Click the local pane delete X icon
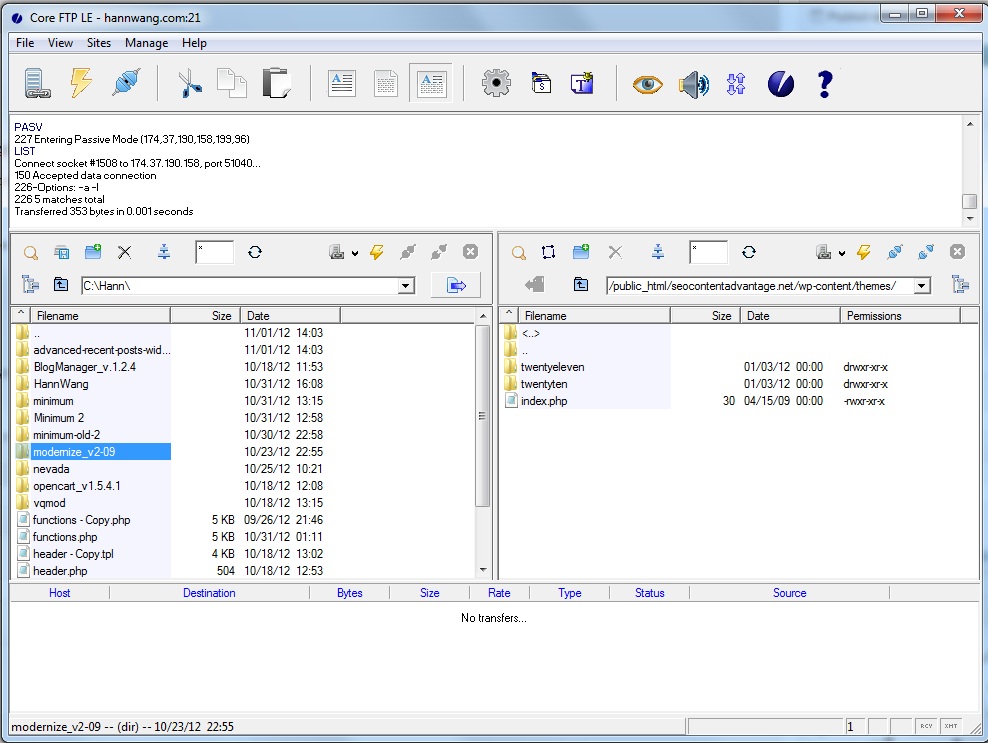988x743 pixels. coord(125,253)
